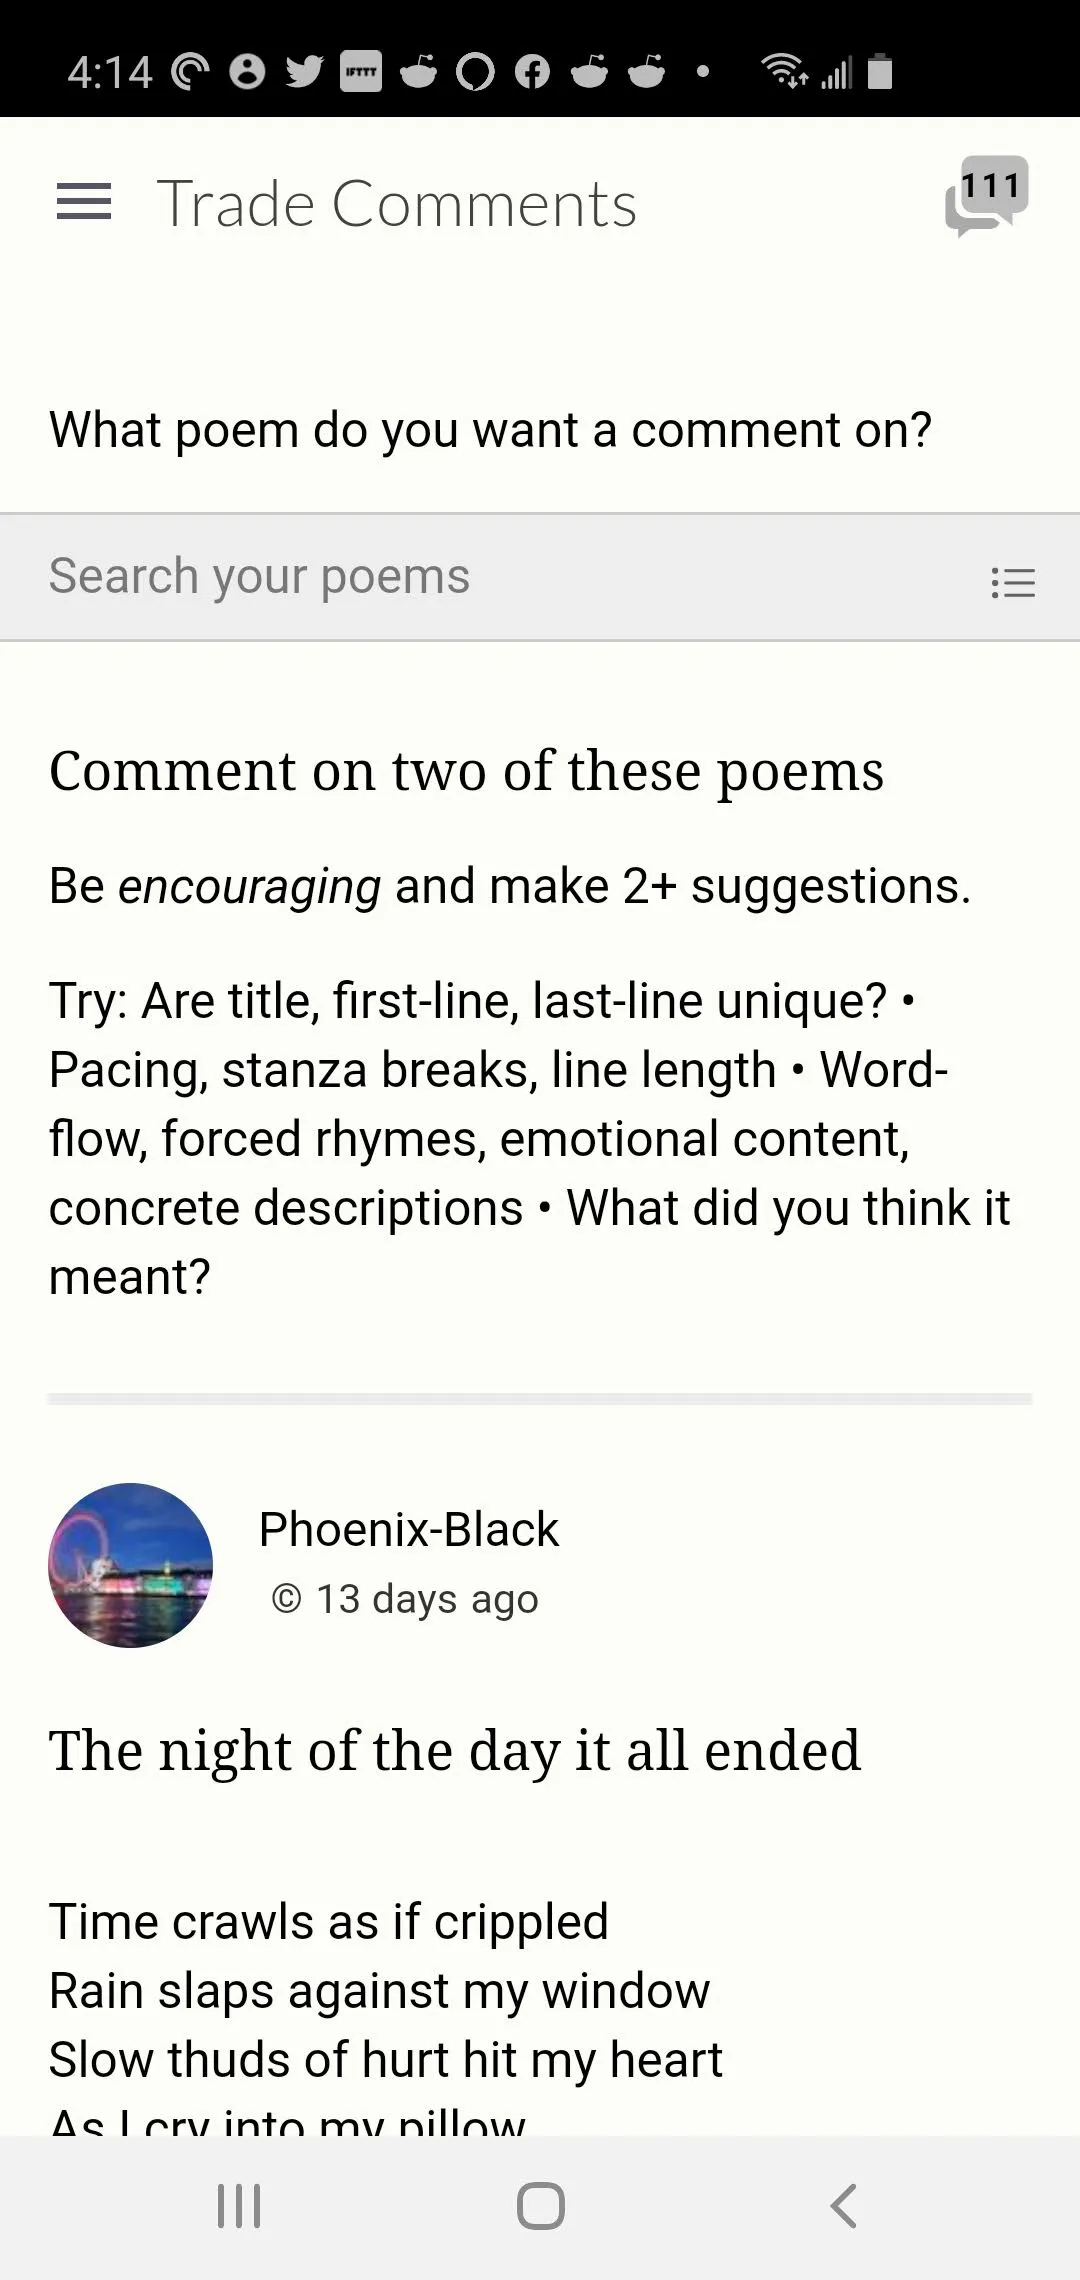Viewport: 1080px width, 2280px height.
Task: Tap the Facebook notification icon in status bar
Action: click(532, 72)
